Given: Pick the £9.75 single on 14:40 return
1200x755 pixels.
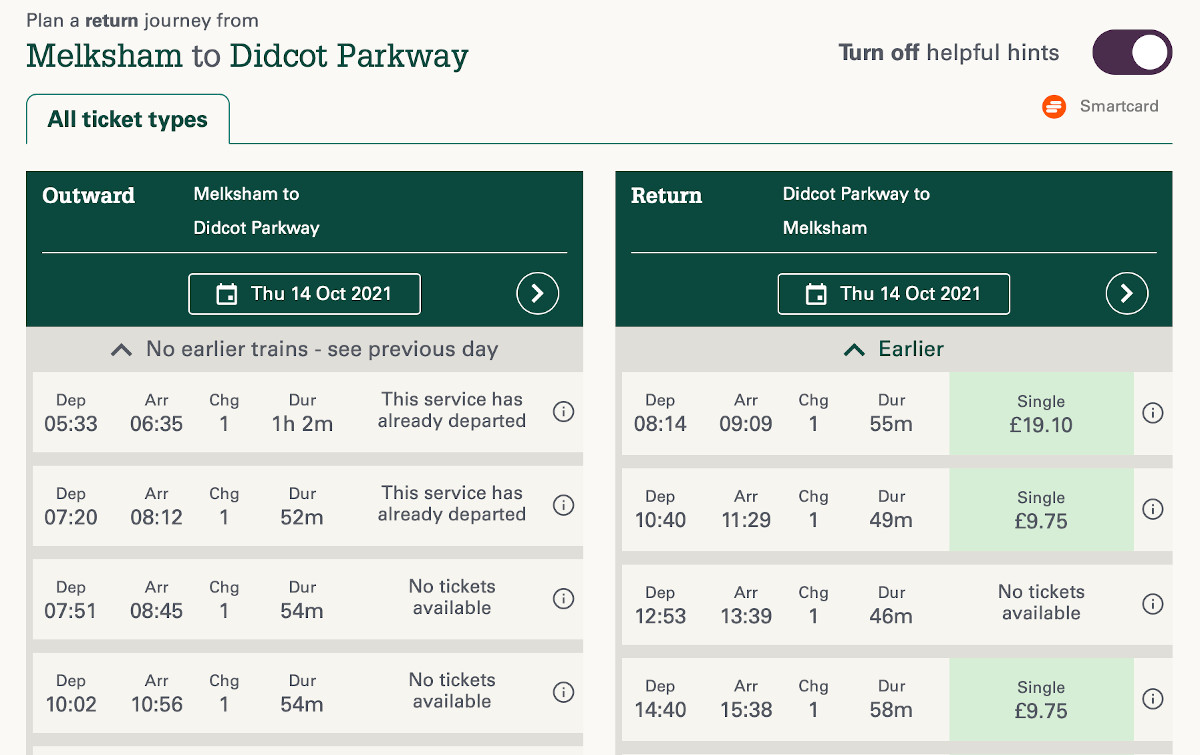Looking at the screenshot, I should [1041, 700].
